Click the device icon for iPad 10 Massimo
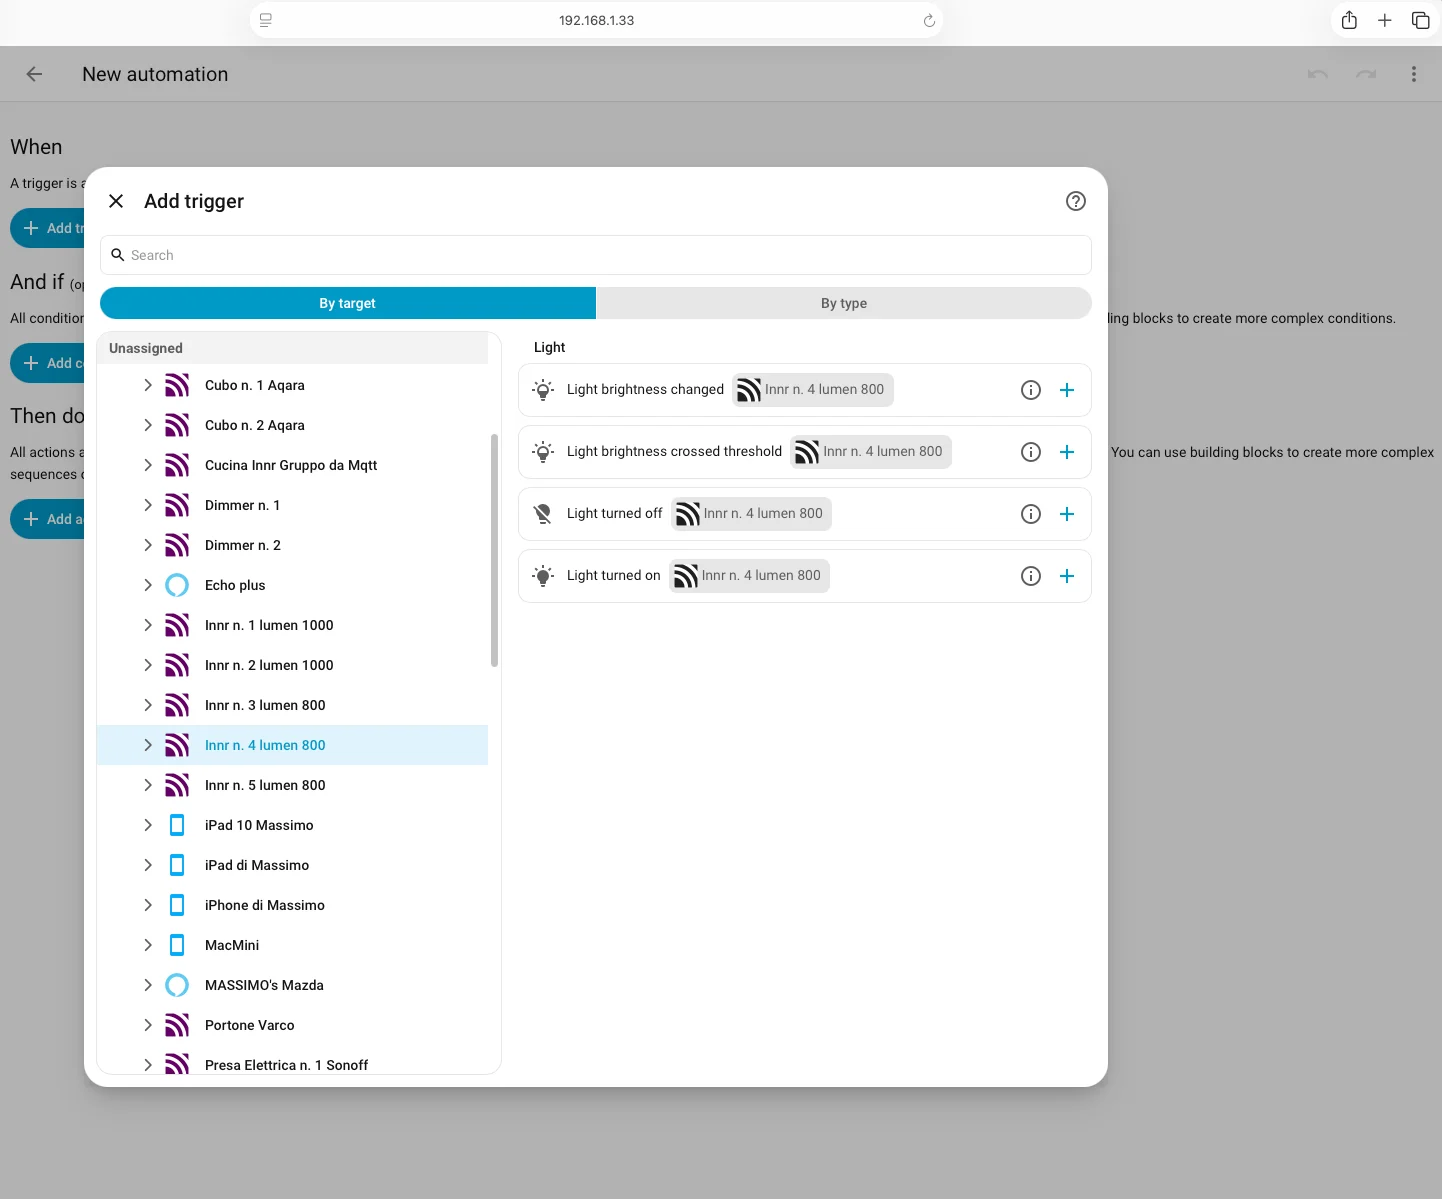The image size is (1442, 1199). click(177, 825)
